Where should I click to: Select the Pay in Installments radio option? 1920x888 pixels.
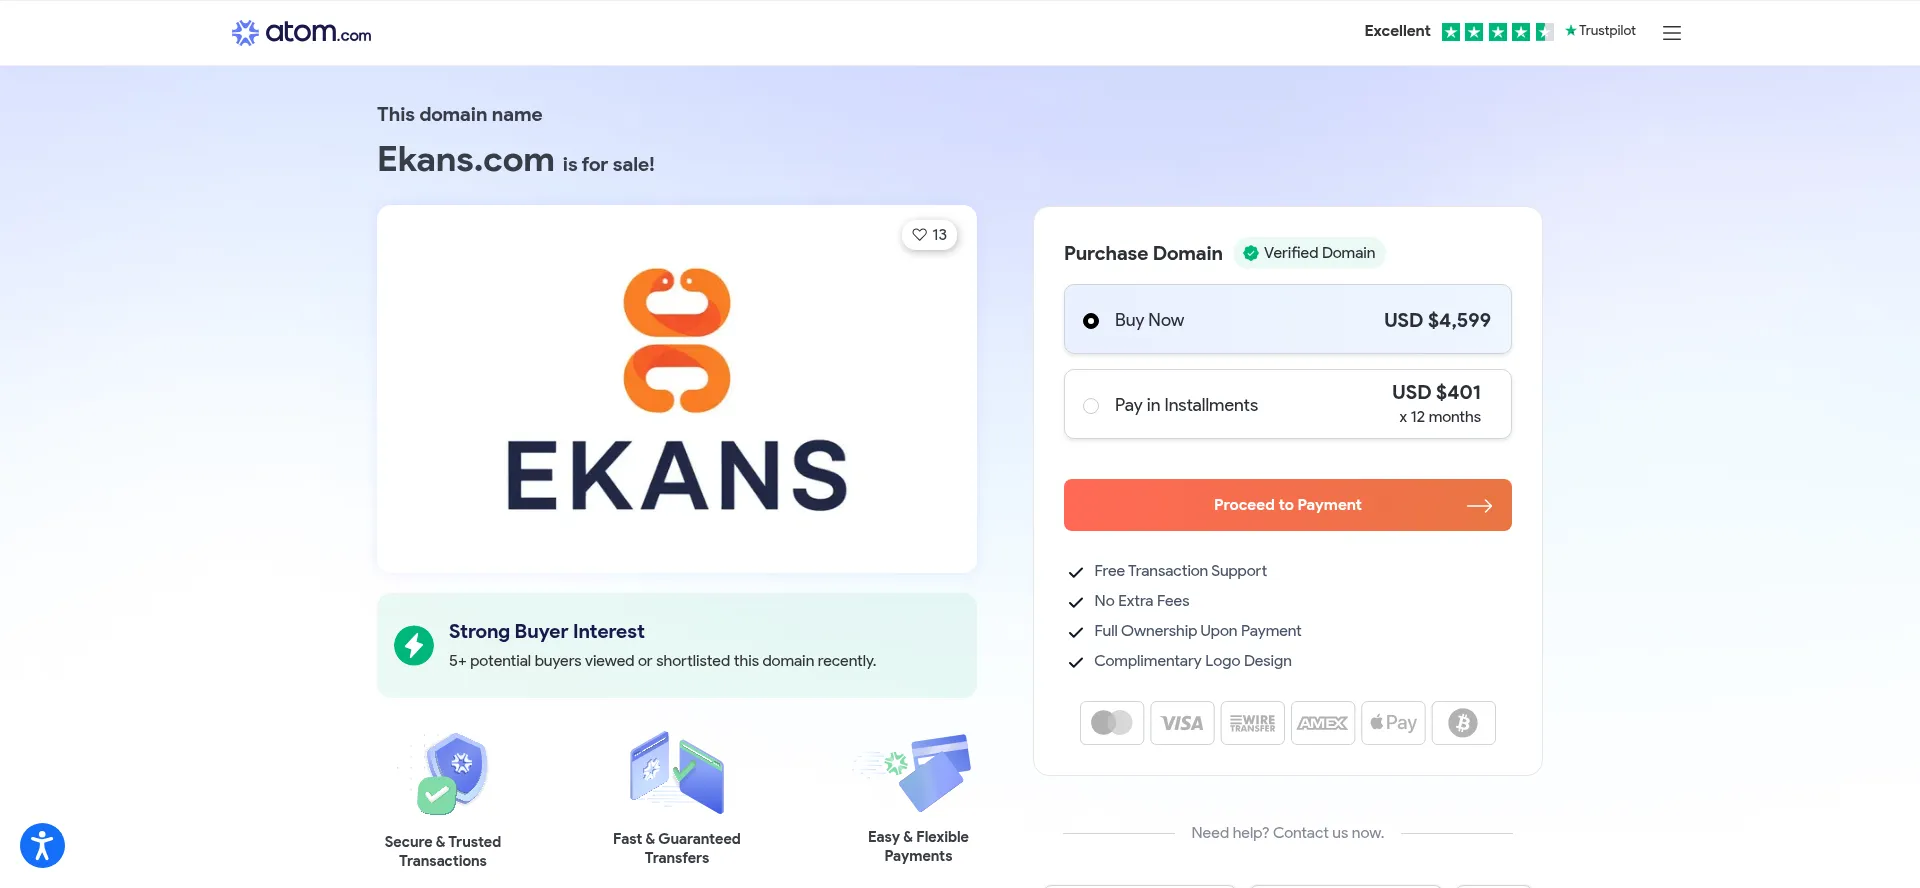point(1091,405)
